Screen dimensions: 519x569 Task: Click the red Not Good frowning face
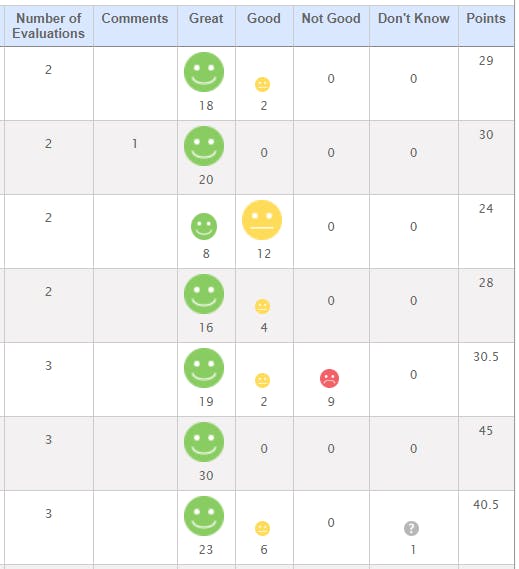(330, 378)
